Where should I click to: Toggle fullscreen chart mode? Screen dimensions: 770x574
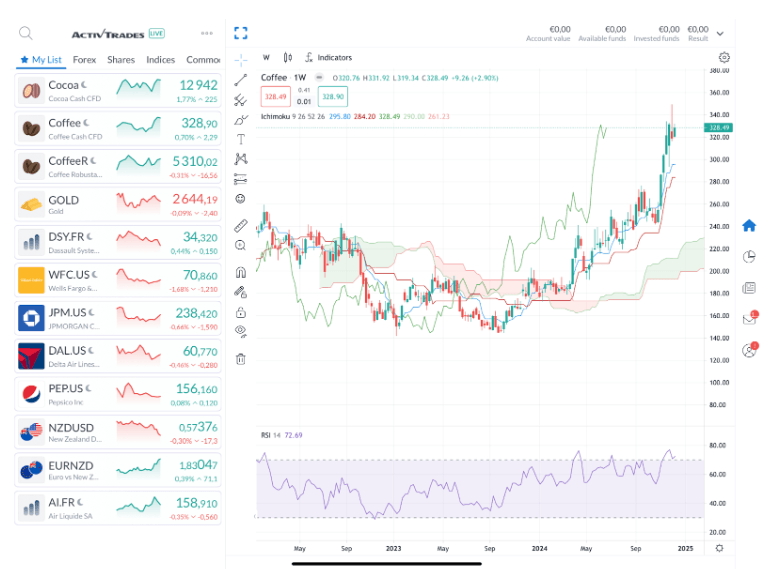241,33
